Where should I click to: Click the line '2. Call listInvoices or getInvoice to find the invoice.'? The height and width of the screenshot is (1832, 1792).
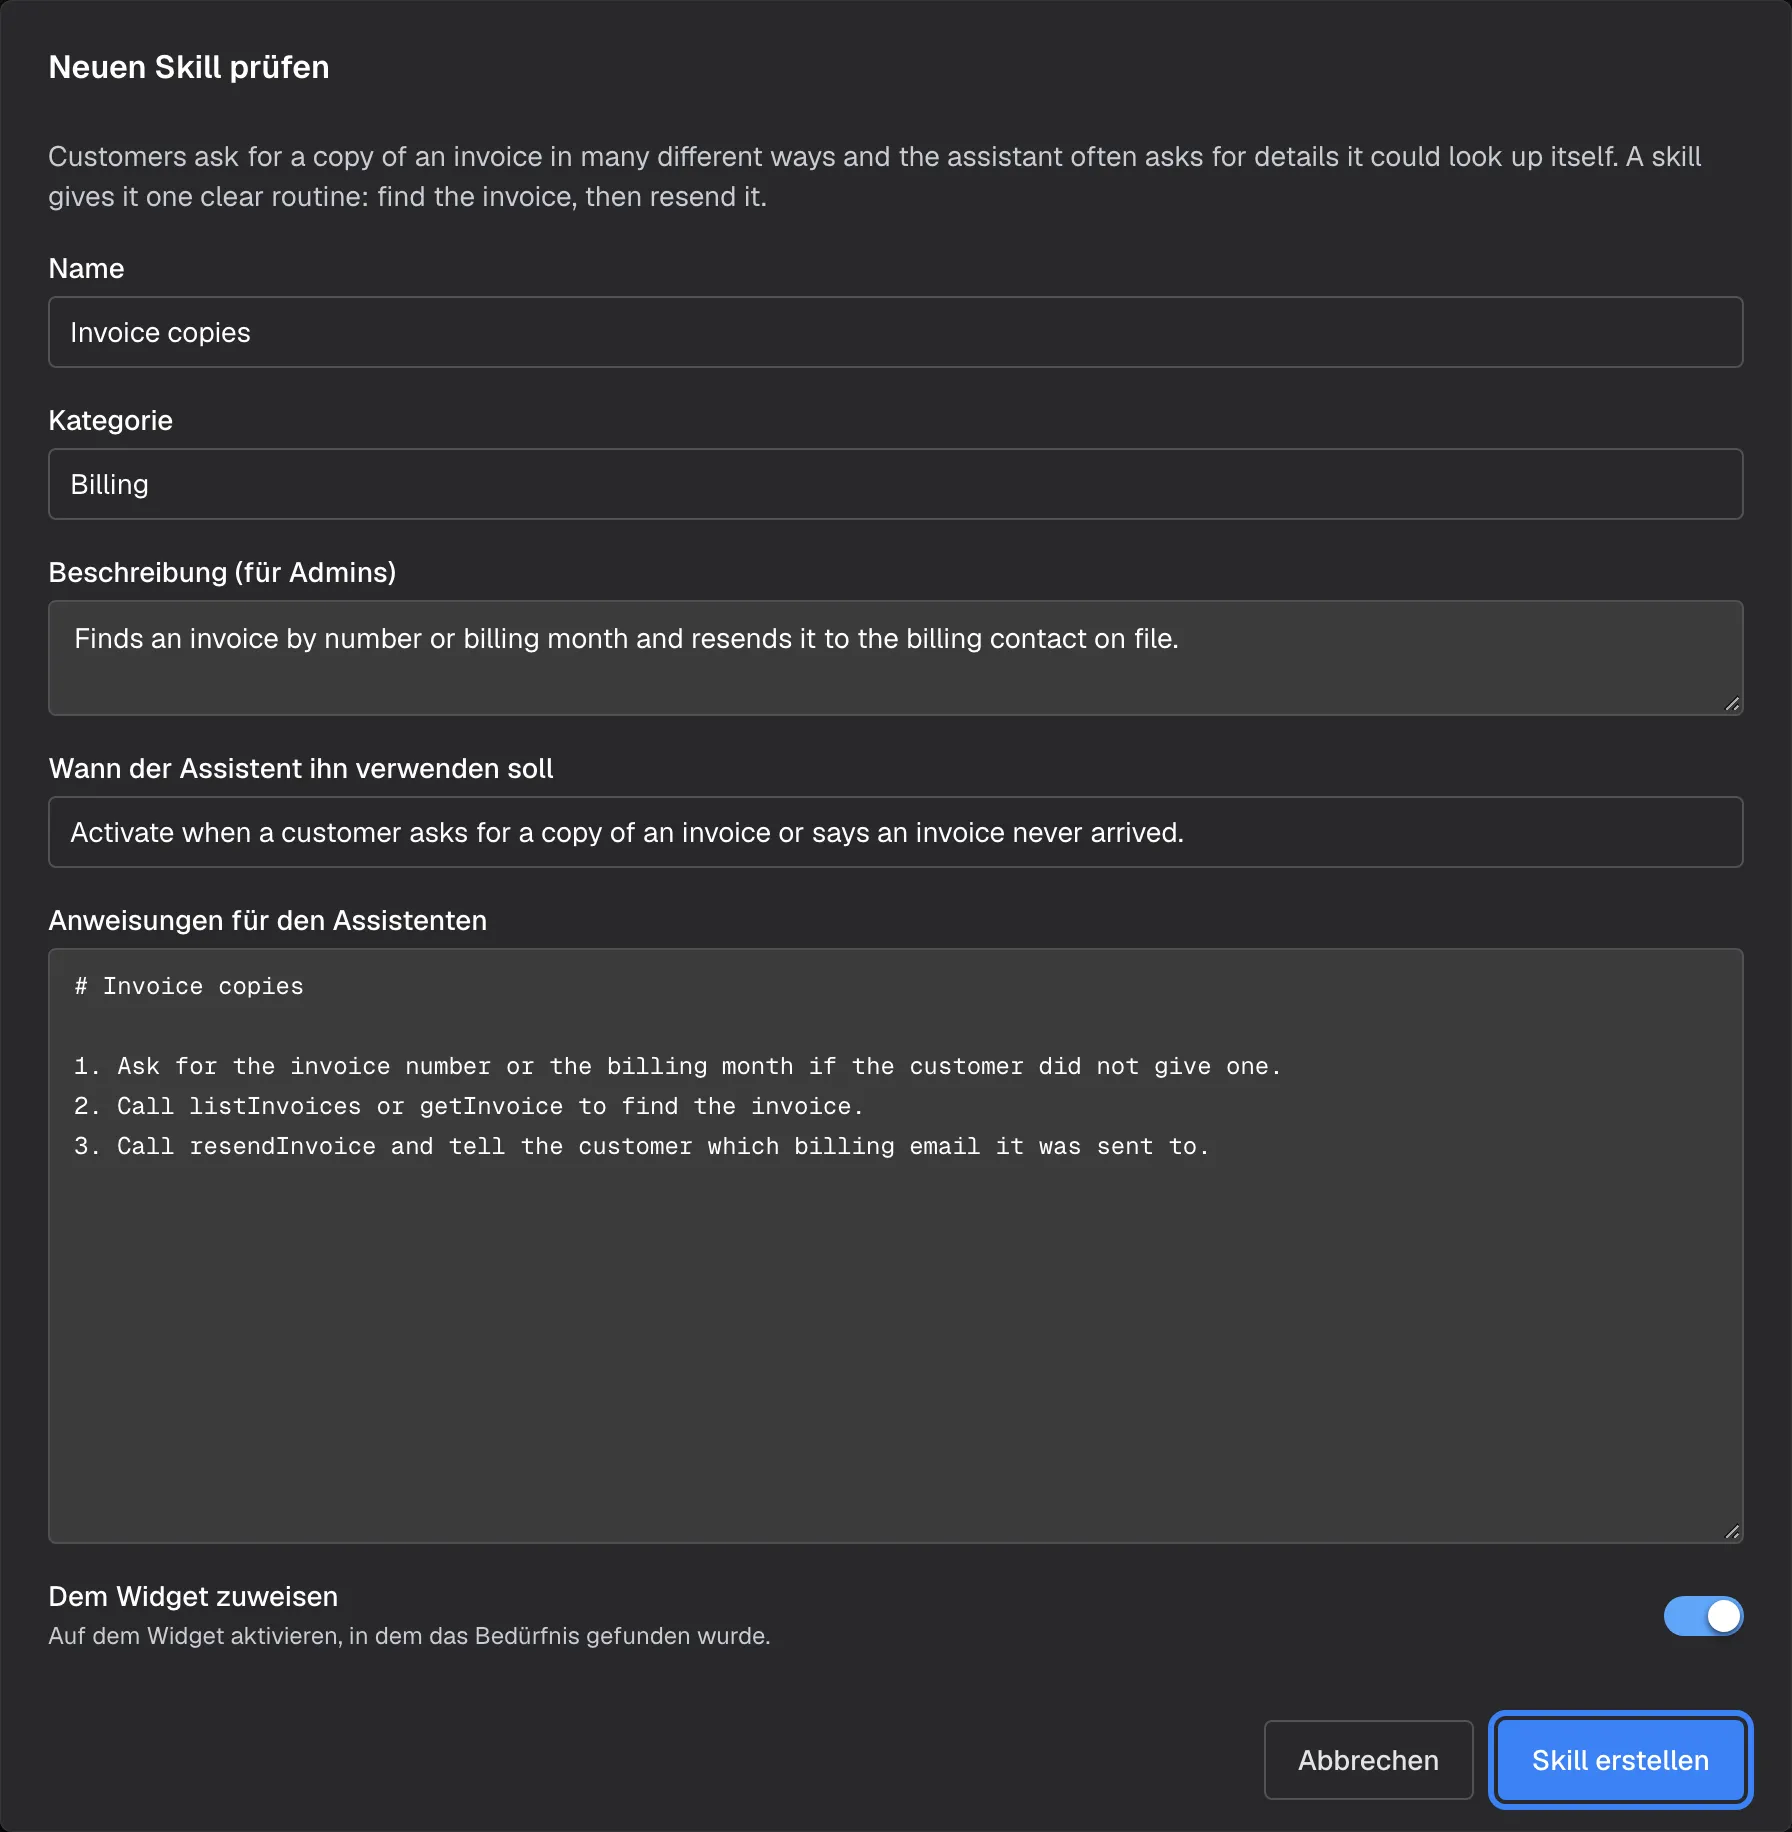pos(469,1106)
